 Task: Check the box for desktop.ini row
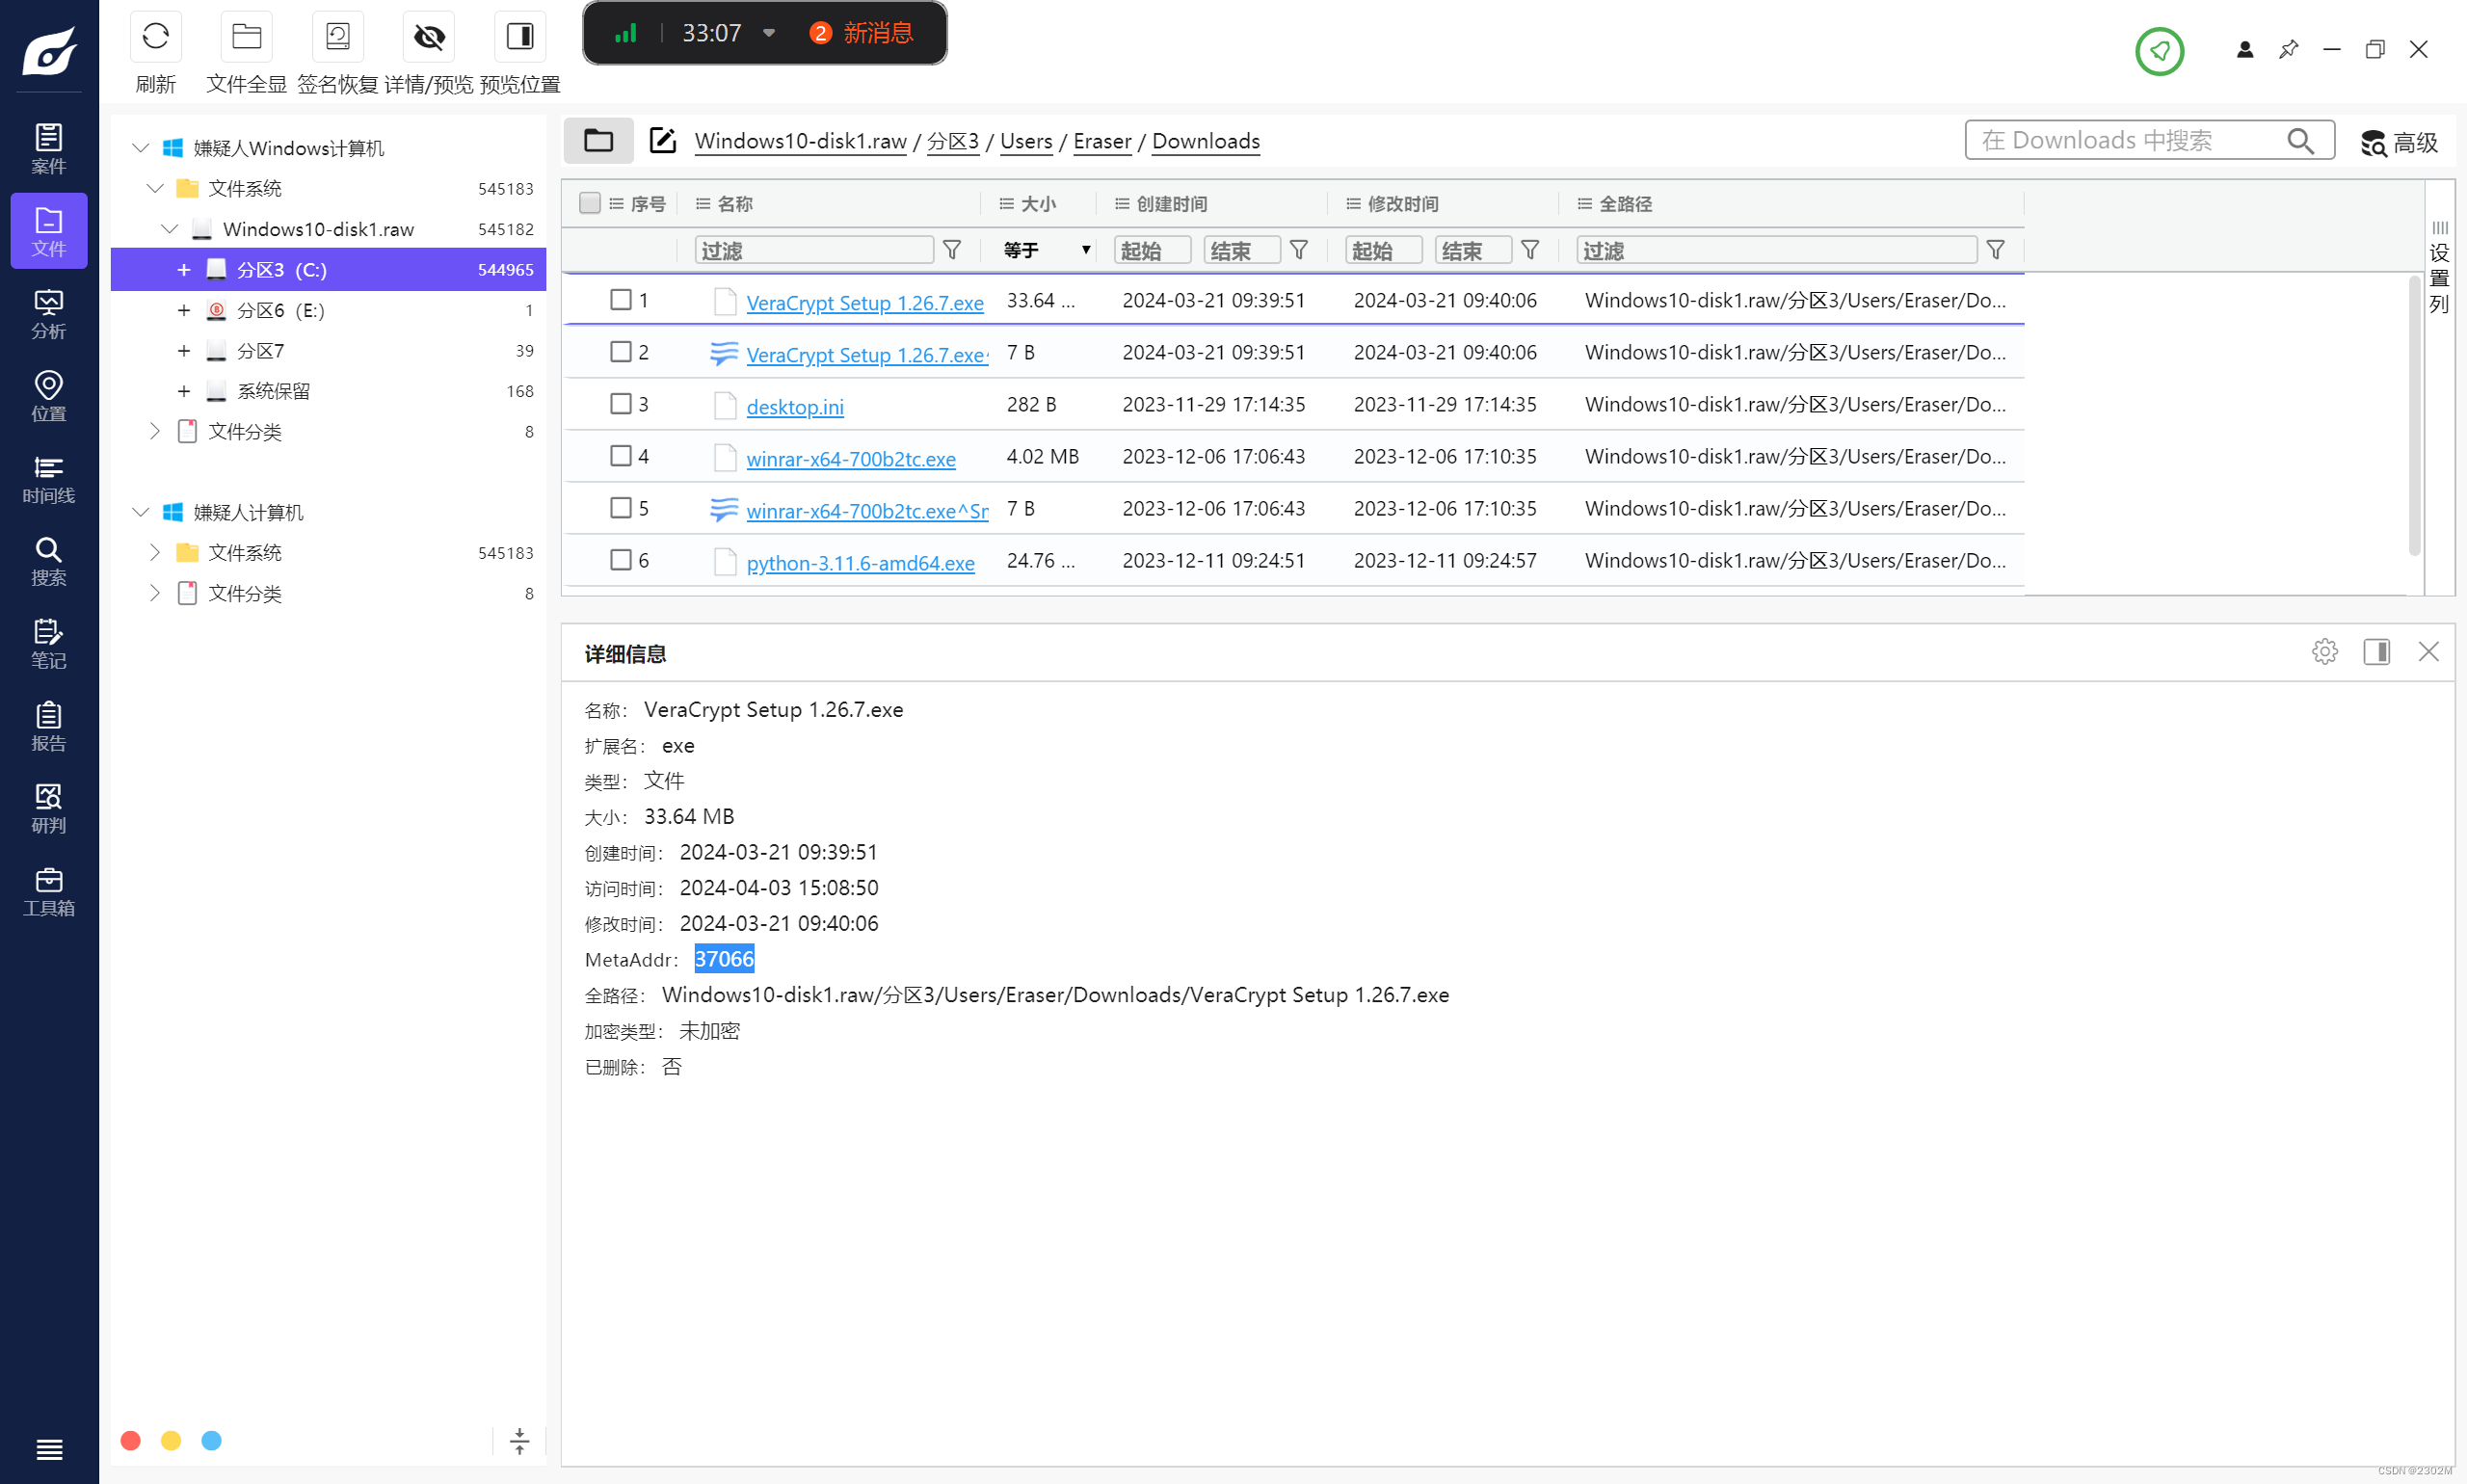pos(620,404)
